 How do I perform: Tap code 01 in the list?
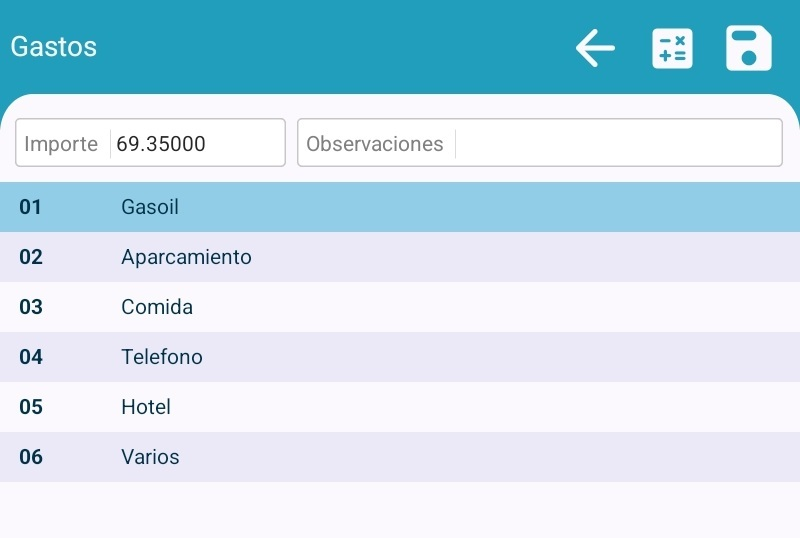[x=31, y=207]
